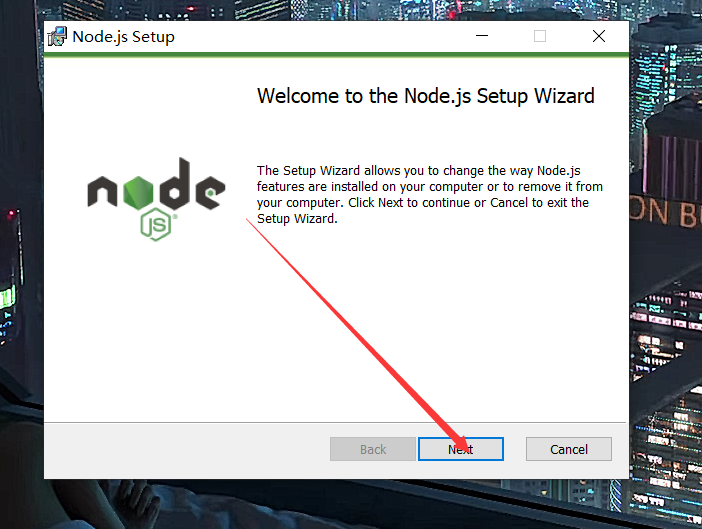Click the Setup Wizard description paragraph
The height and width of the screenshot is (529, 702).
tap(430, 195)
